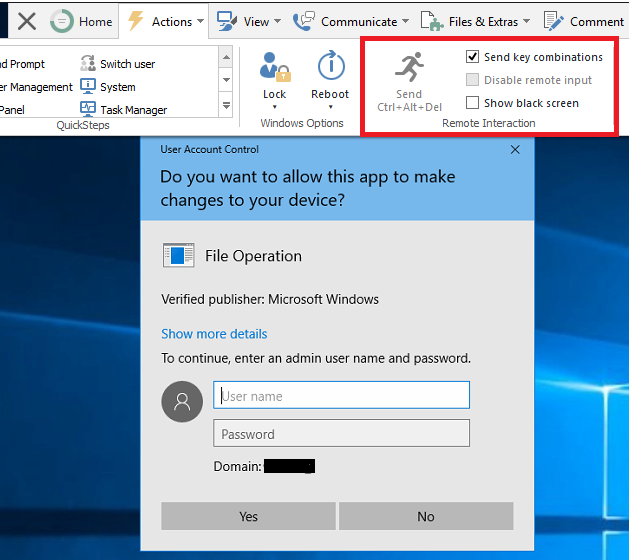The image size is (630, 560).
Task: Select Task Manager quick step
Action: click(x=134, y=110)
